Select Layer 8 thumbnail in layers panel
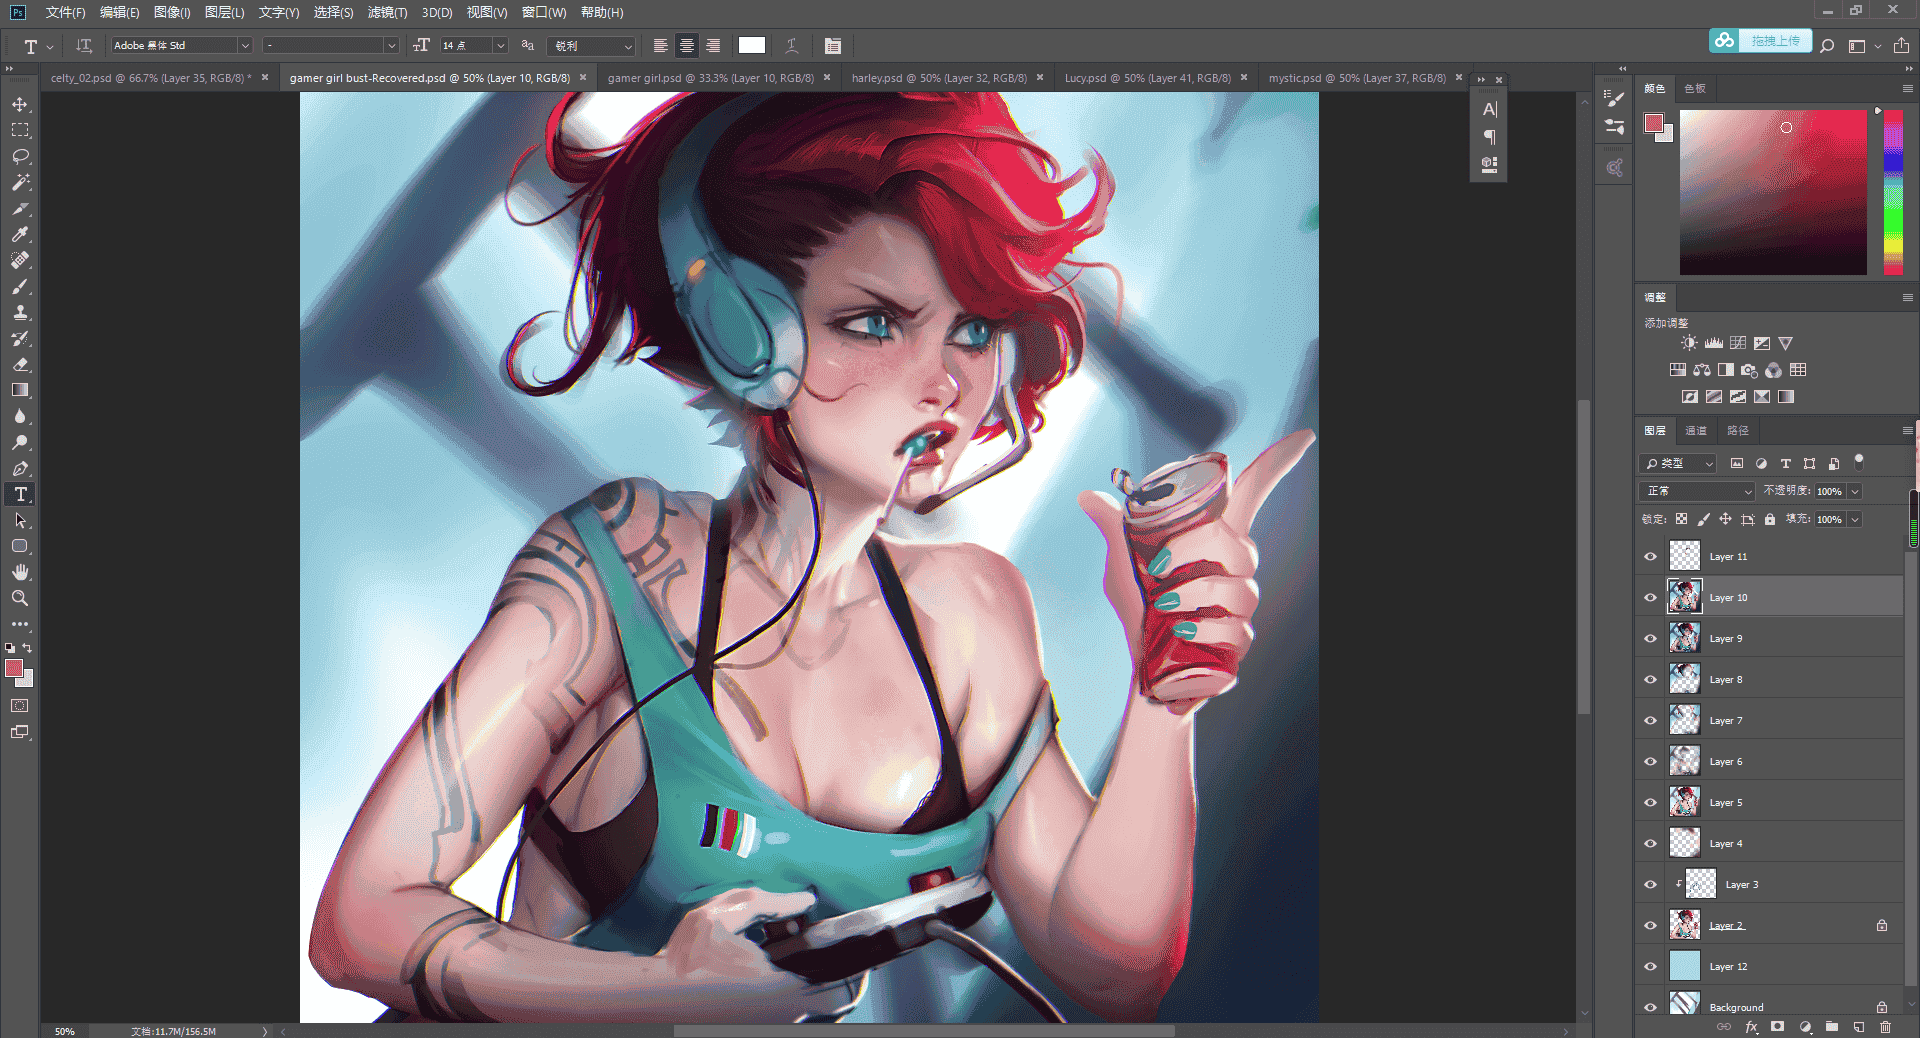Viewport: 1920px width, 1038px height. pos(1685,679)
